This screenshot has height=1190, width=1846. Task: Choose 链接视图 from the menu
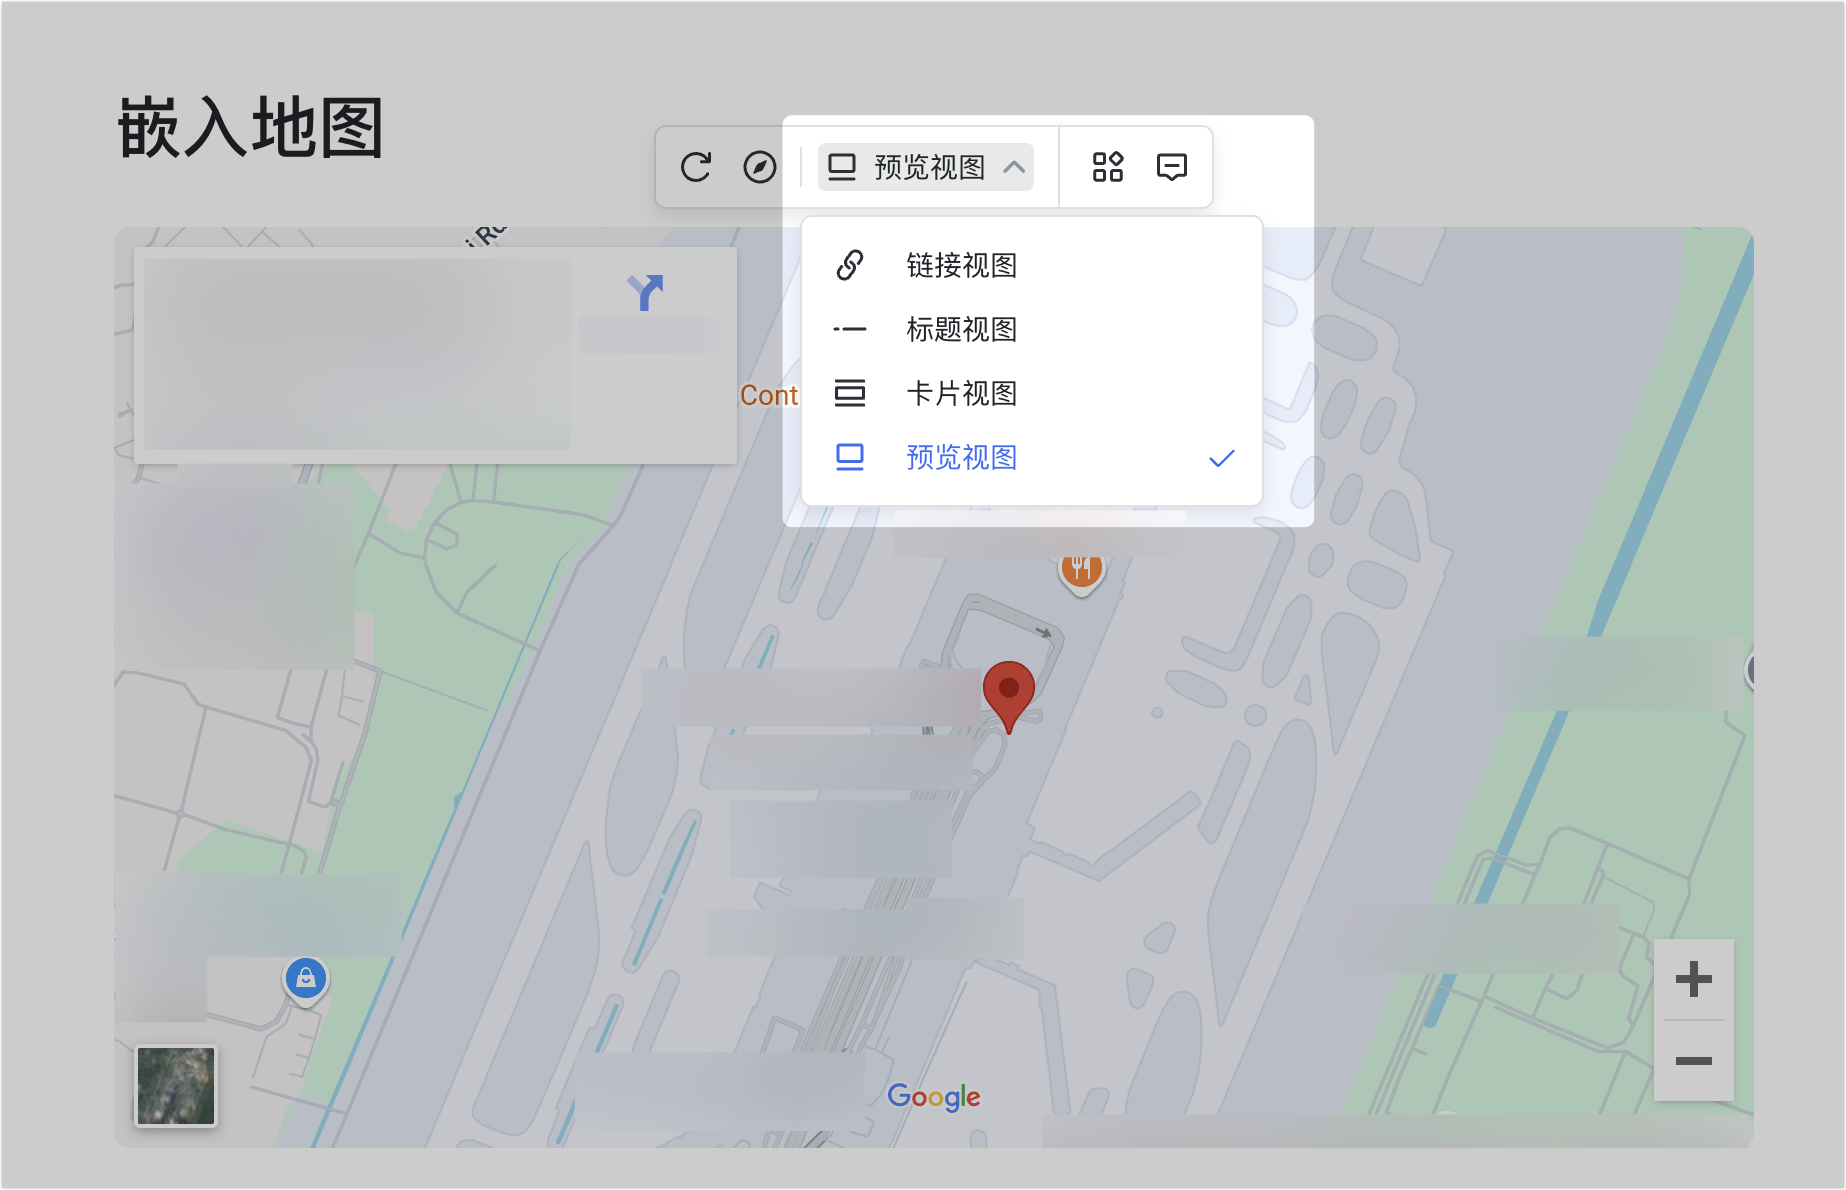(x=960, y=265)
